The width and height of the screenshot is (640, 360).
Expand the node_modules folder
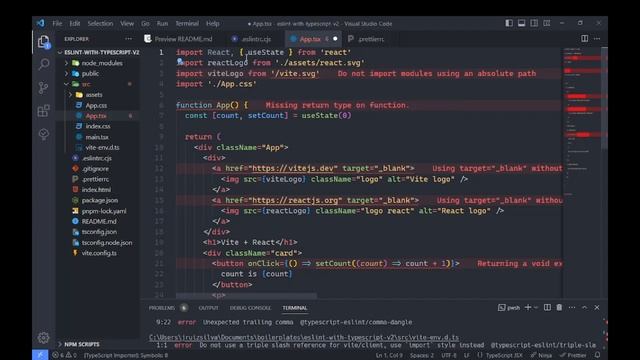[x=67, y=63]
